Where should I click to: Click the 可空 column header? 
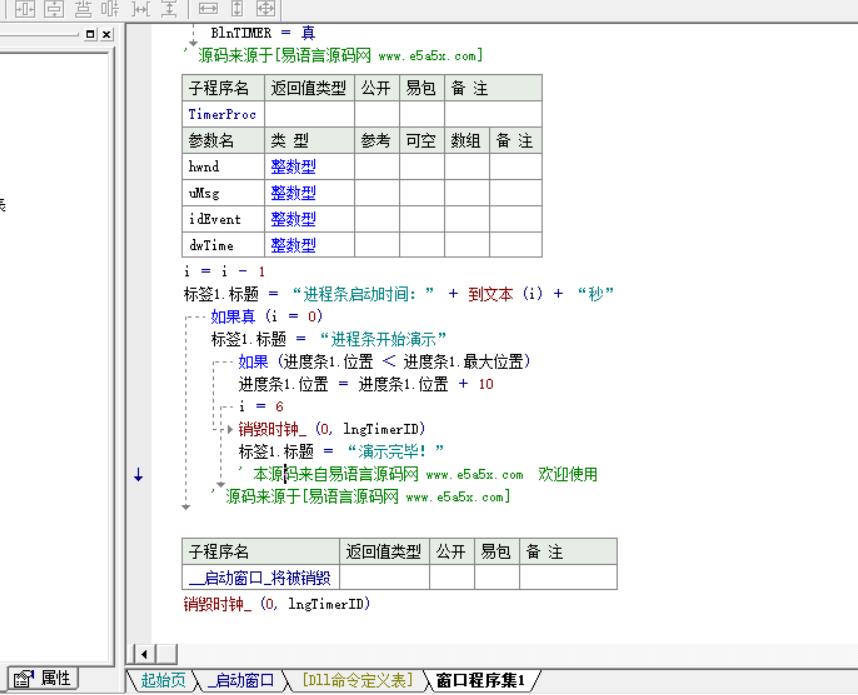[x=422, y=141]
